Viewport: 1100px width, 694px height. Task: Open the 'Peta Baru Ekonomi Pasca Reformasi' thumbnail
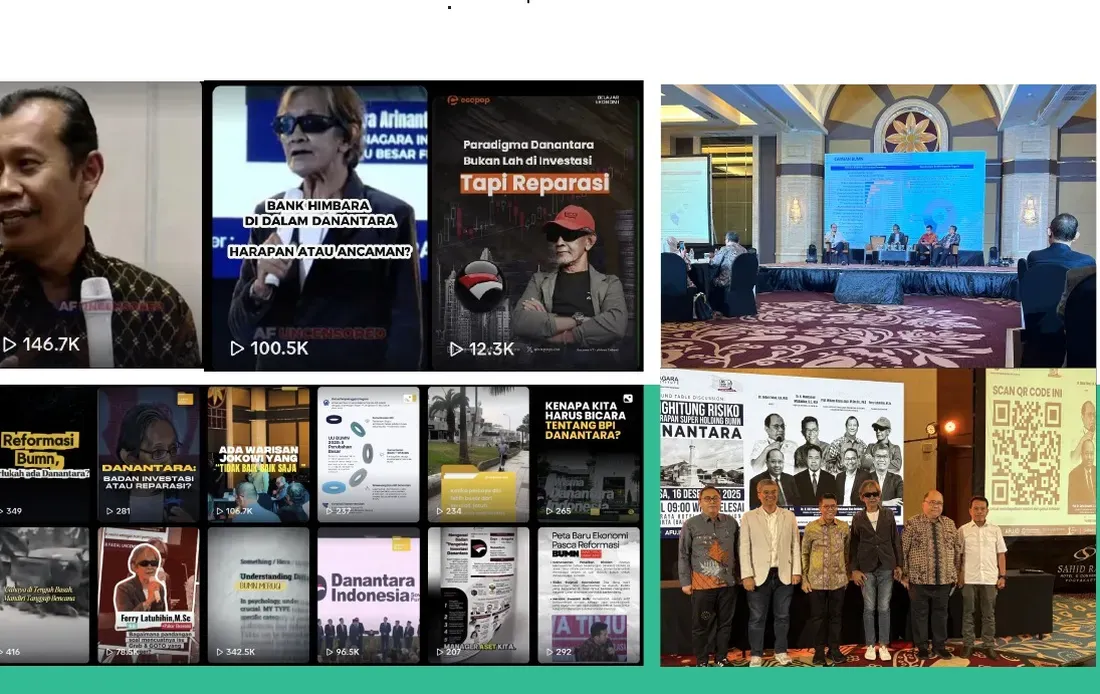click(589, 595)
